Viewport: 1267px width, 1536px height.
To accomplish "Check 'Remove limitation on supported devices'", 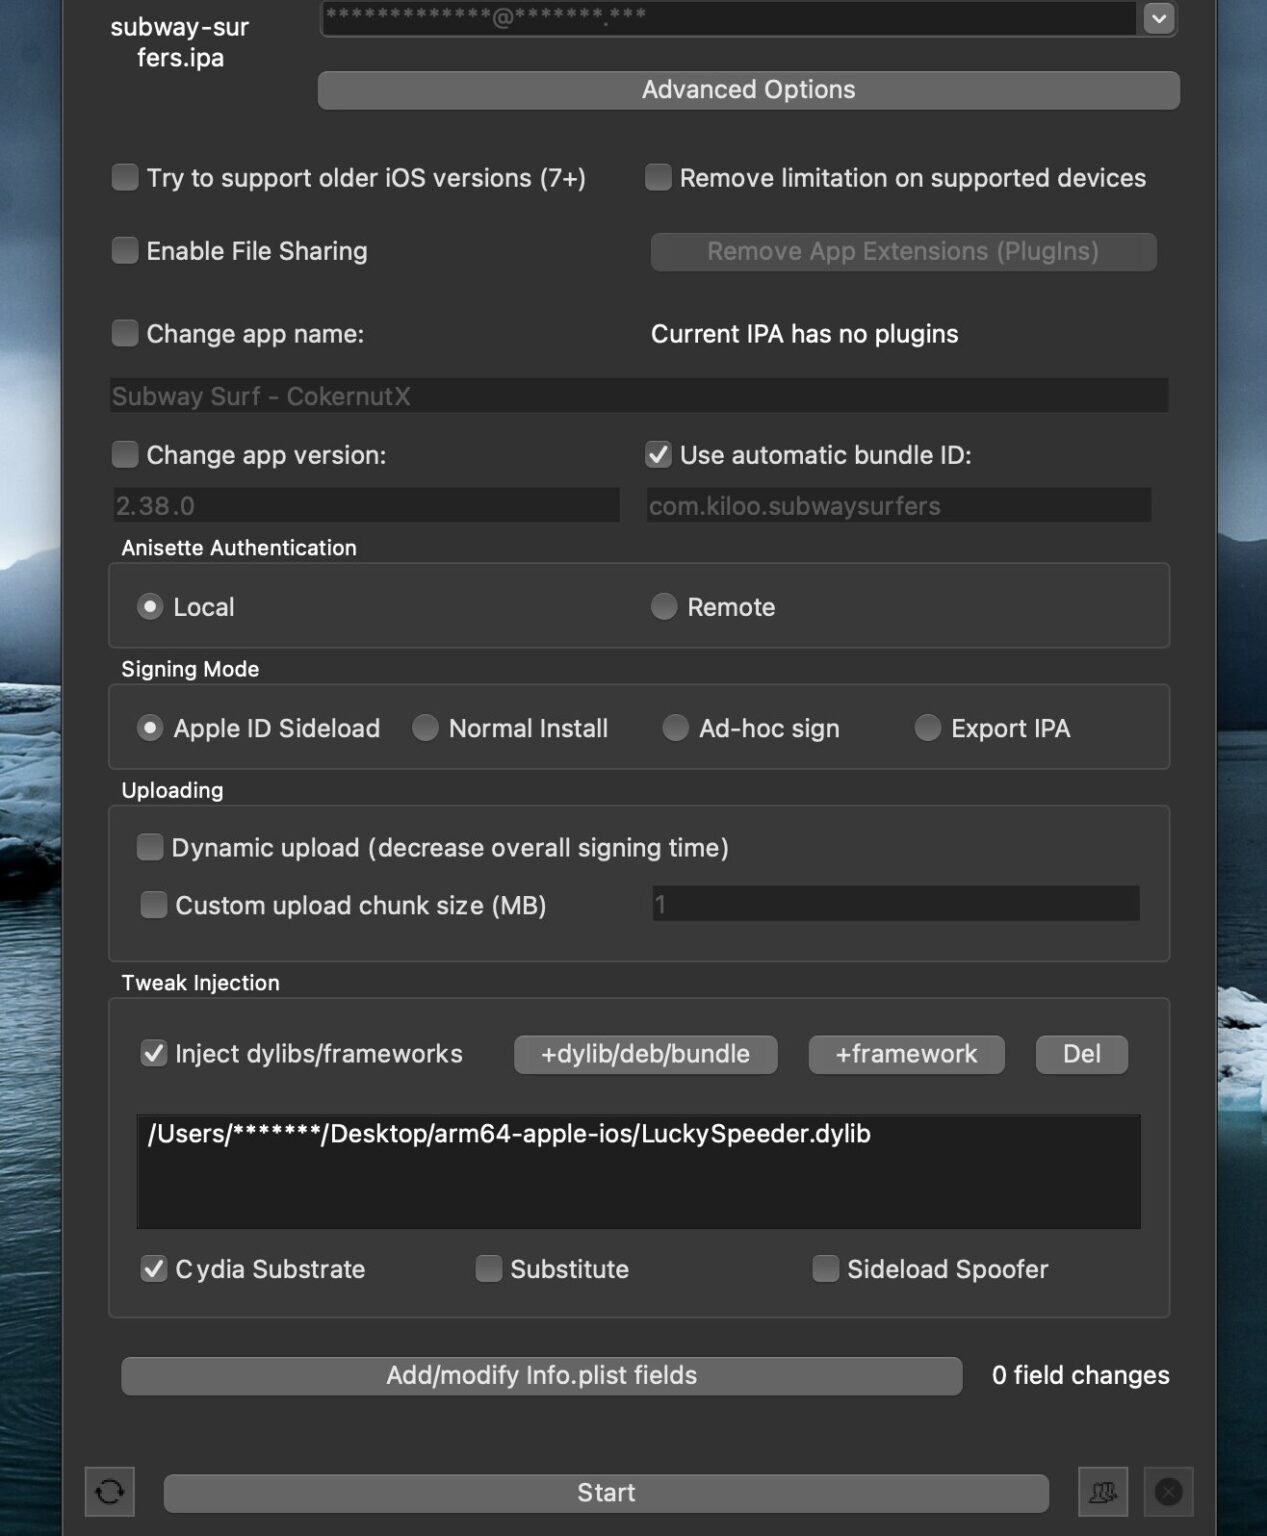I will pos(658,177).
